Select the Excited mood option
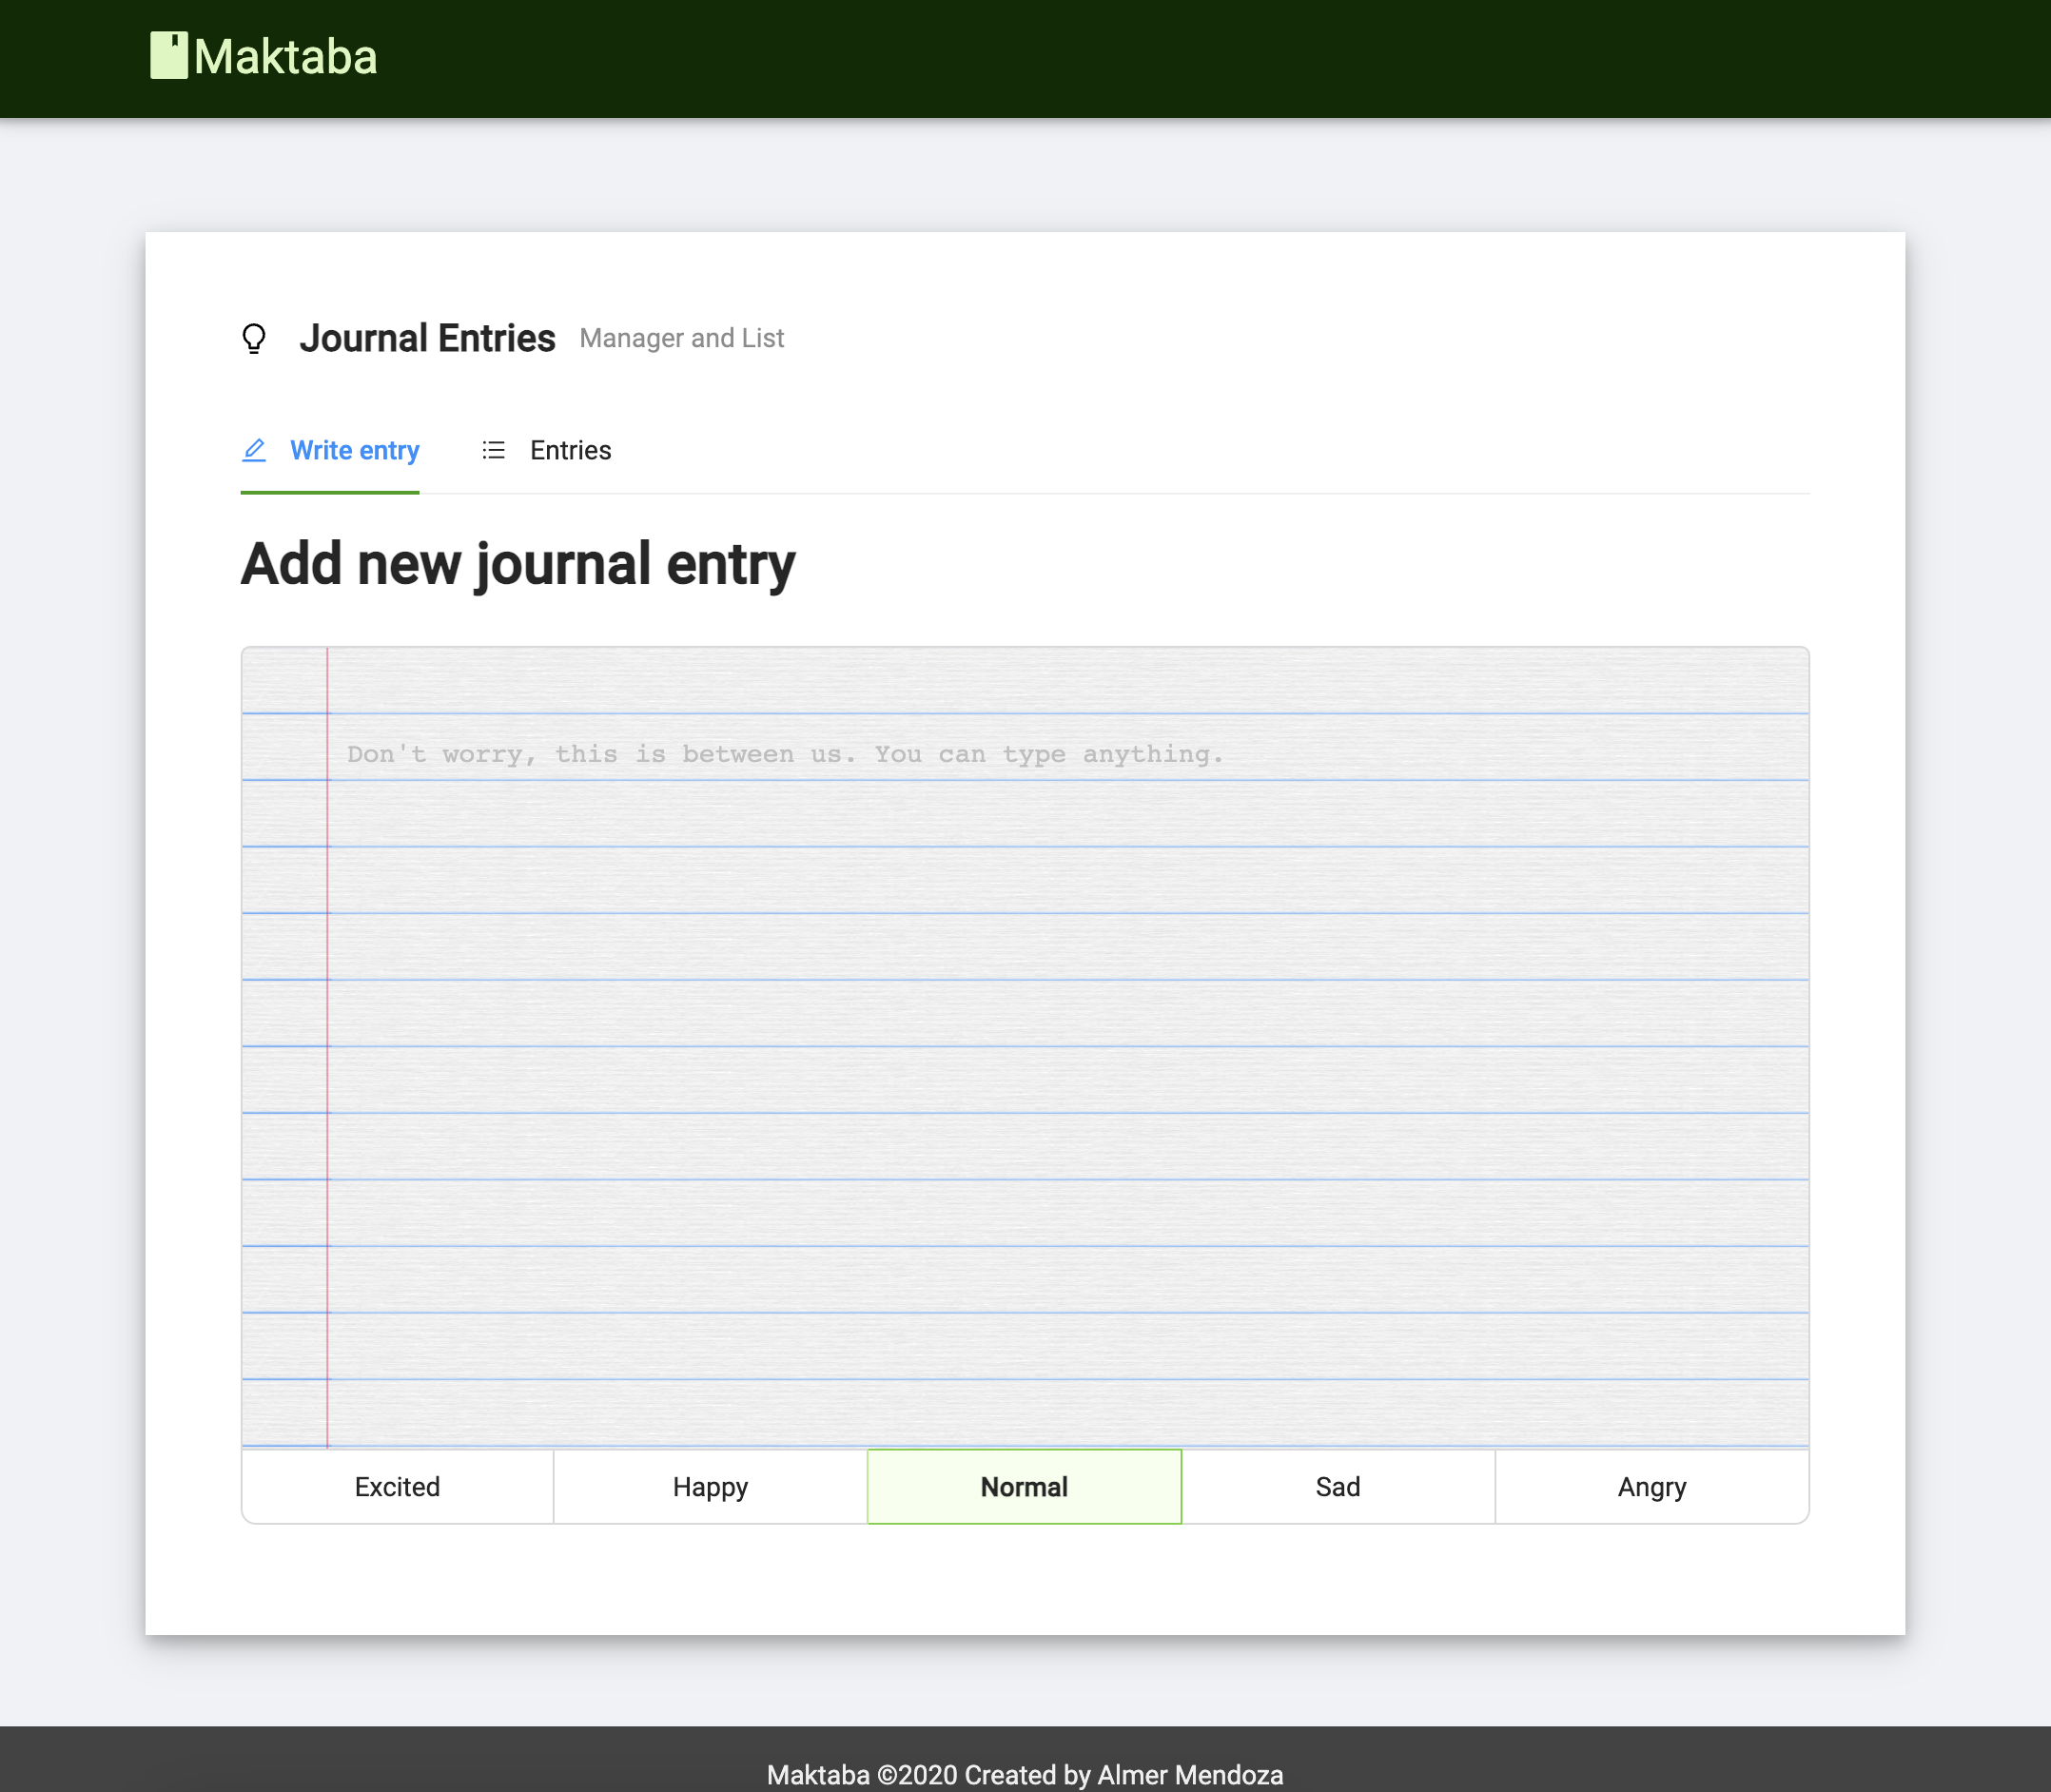Screen dimensions: 2051x1792 pyautogui.click(x=398, y=1487)
